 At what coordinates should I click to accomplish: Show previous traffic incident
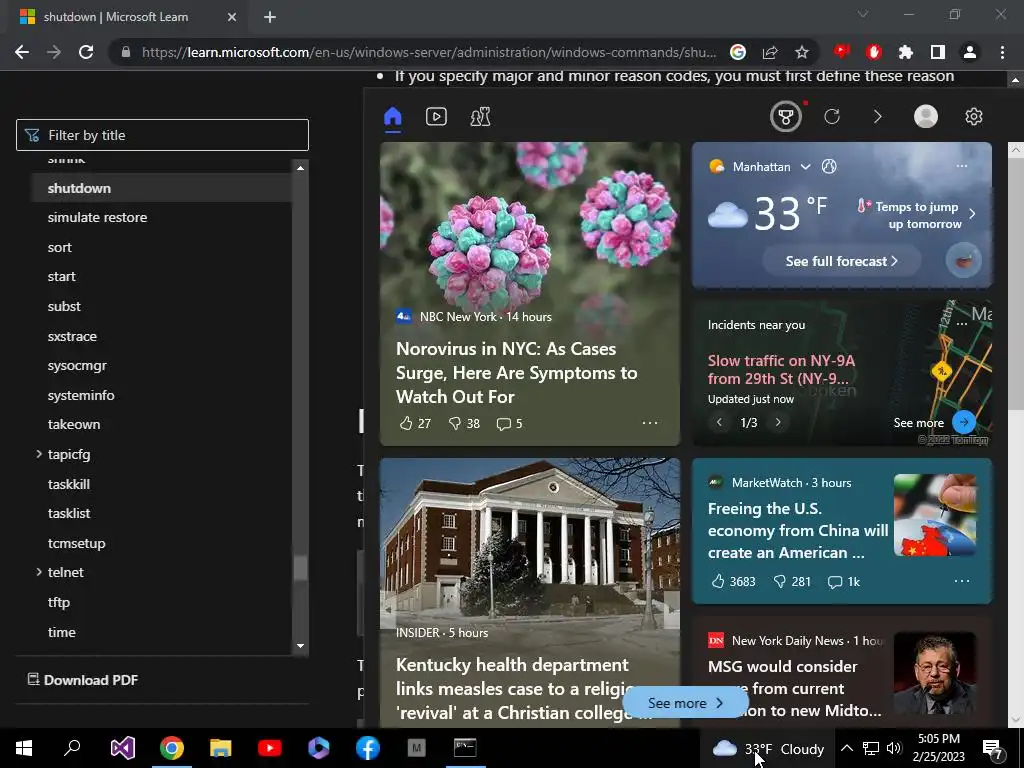[720, 423]
